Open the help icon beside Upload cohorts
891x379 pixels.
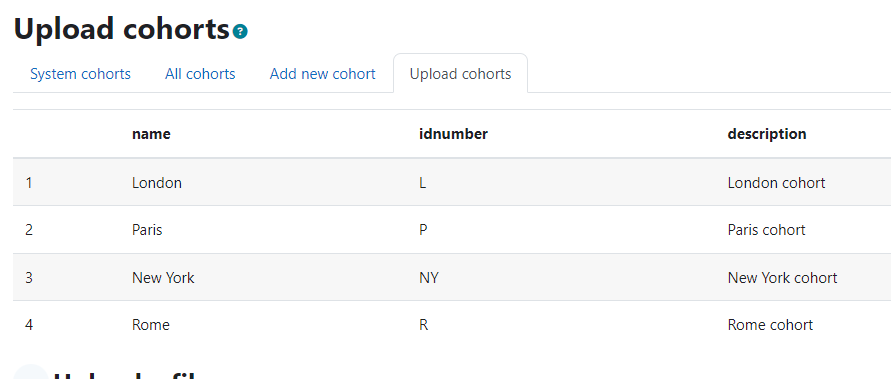click(x=240, y=31)
